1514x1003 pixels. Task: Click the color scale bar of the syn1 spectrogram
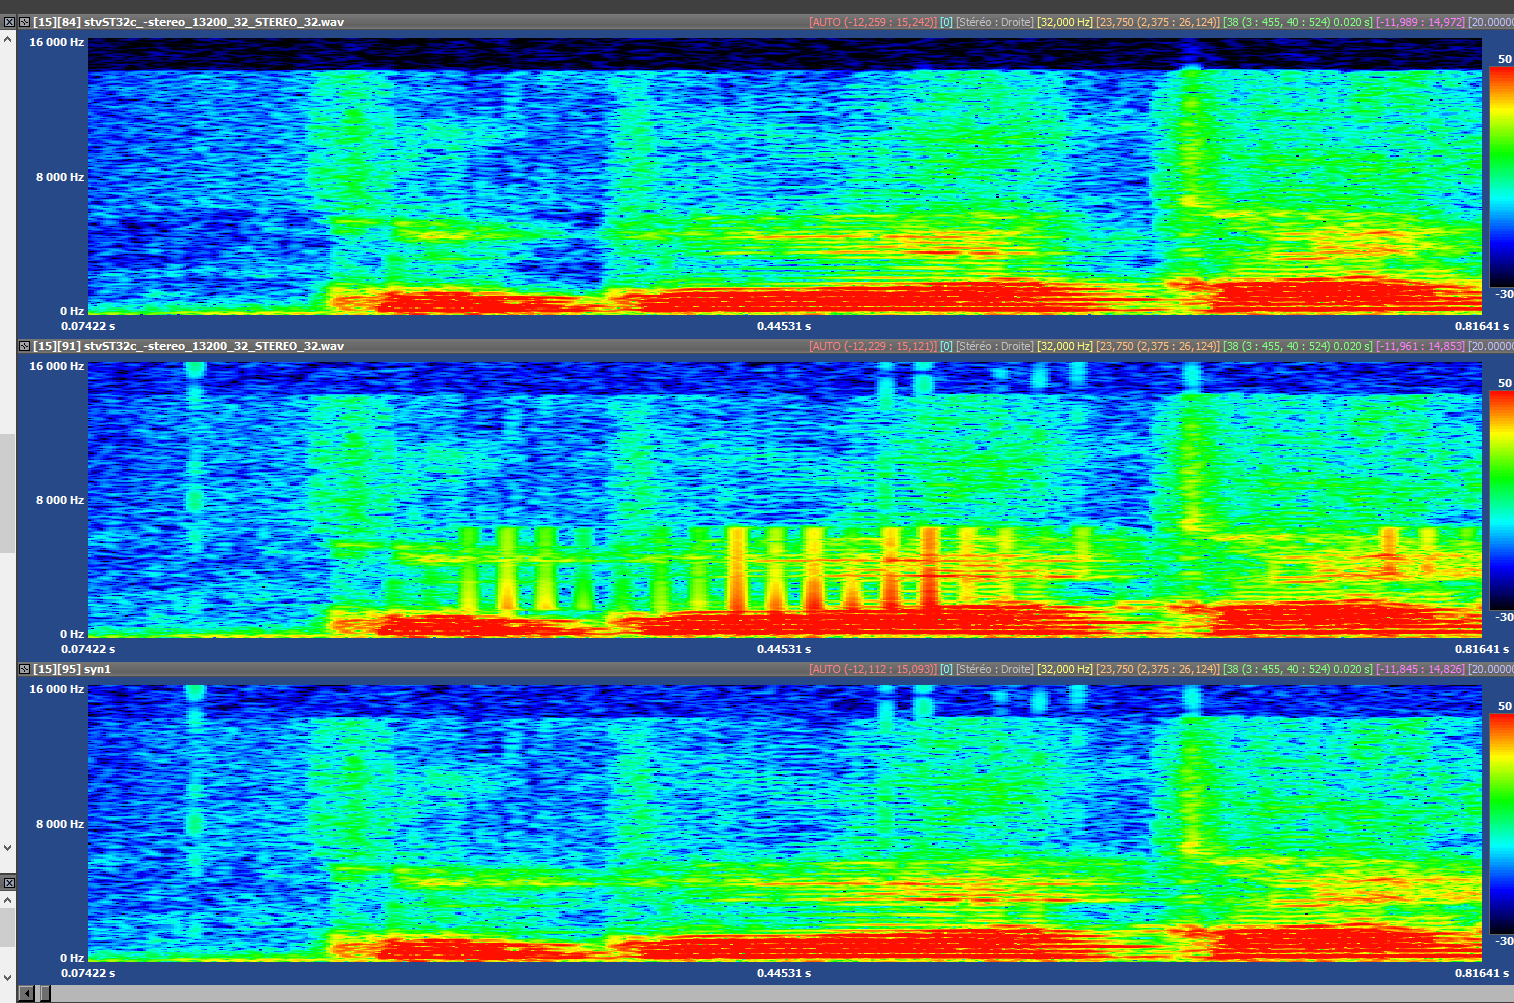click(x=1501, y=824)
